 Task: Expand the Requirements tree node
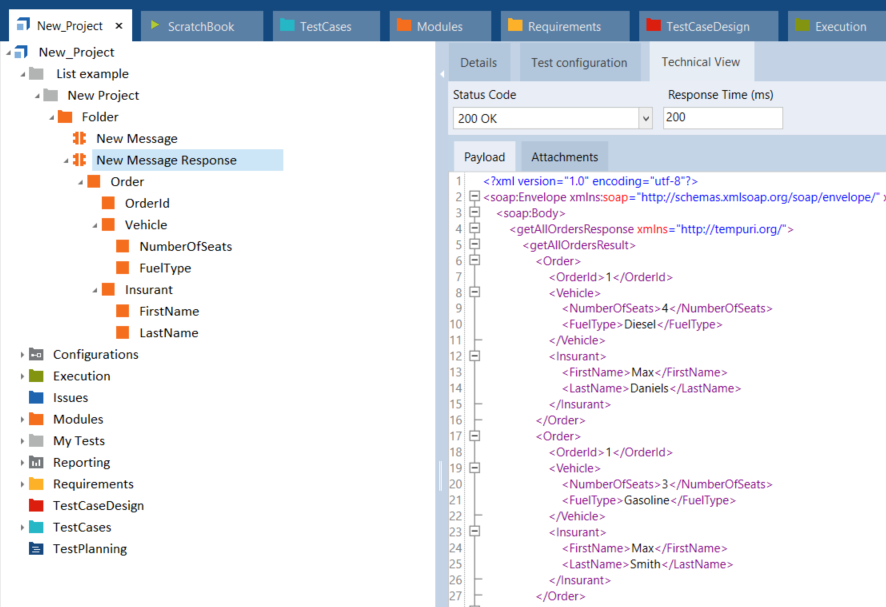click(22, 484)
